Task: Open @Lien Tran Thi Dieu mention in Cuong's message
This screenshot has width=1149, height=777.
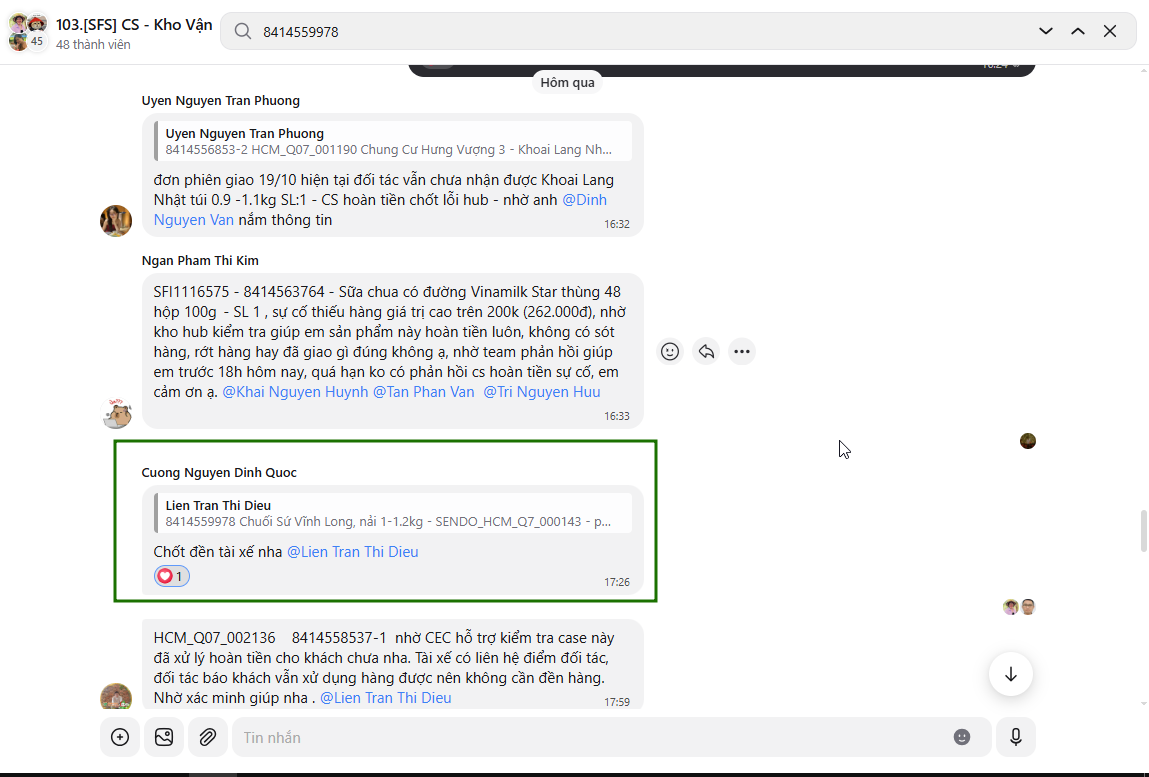Action: coord(352,552)
